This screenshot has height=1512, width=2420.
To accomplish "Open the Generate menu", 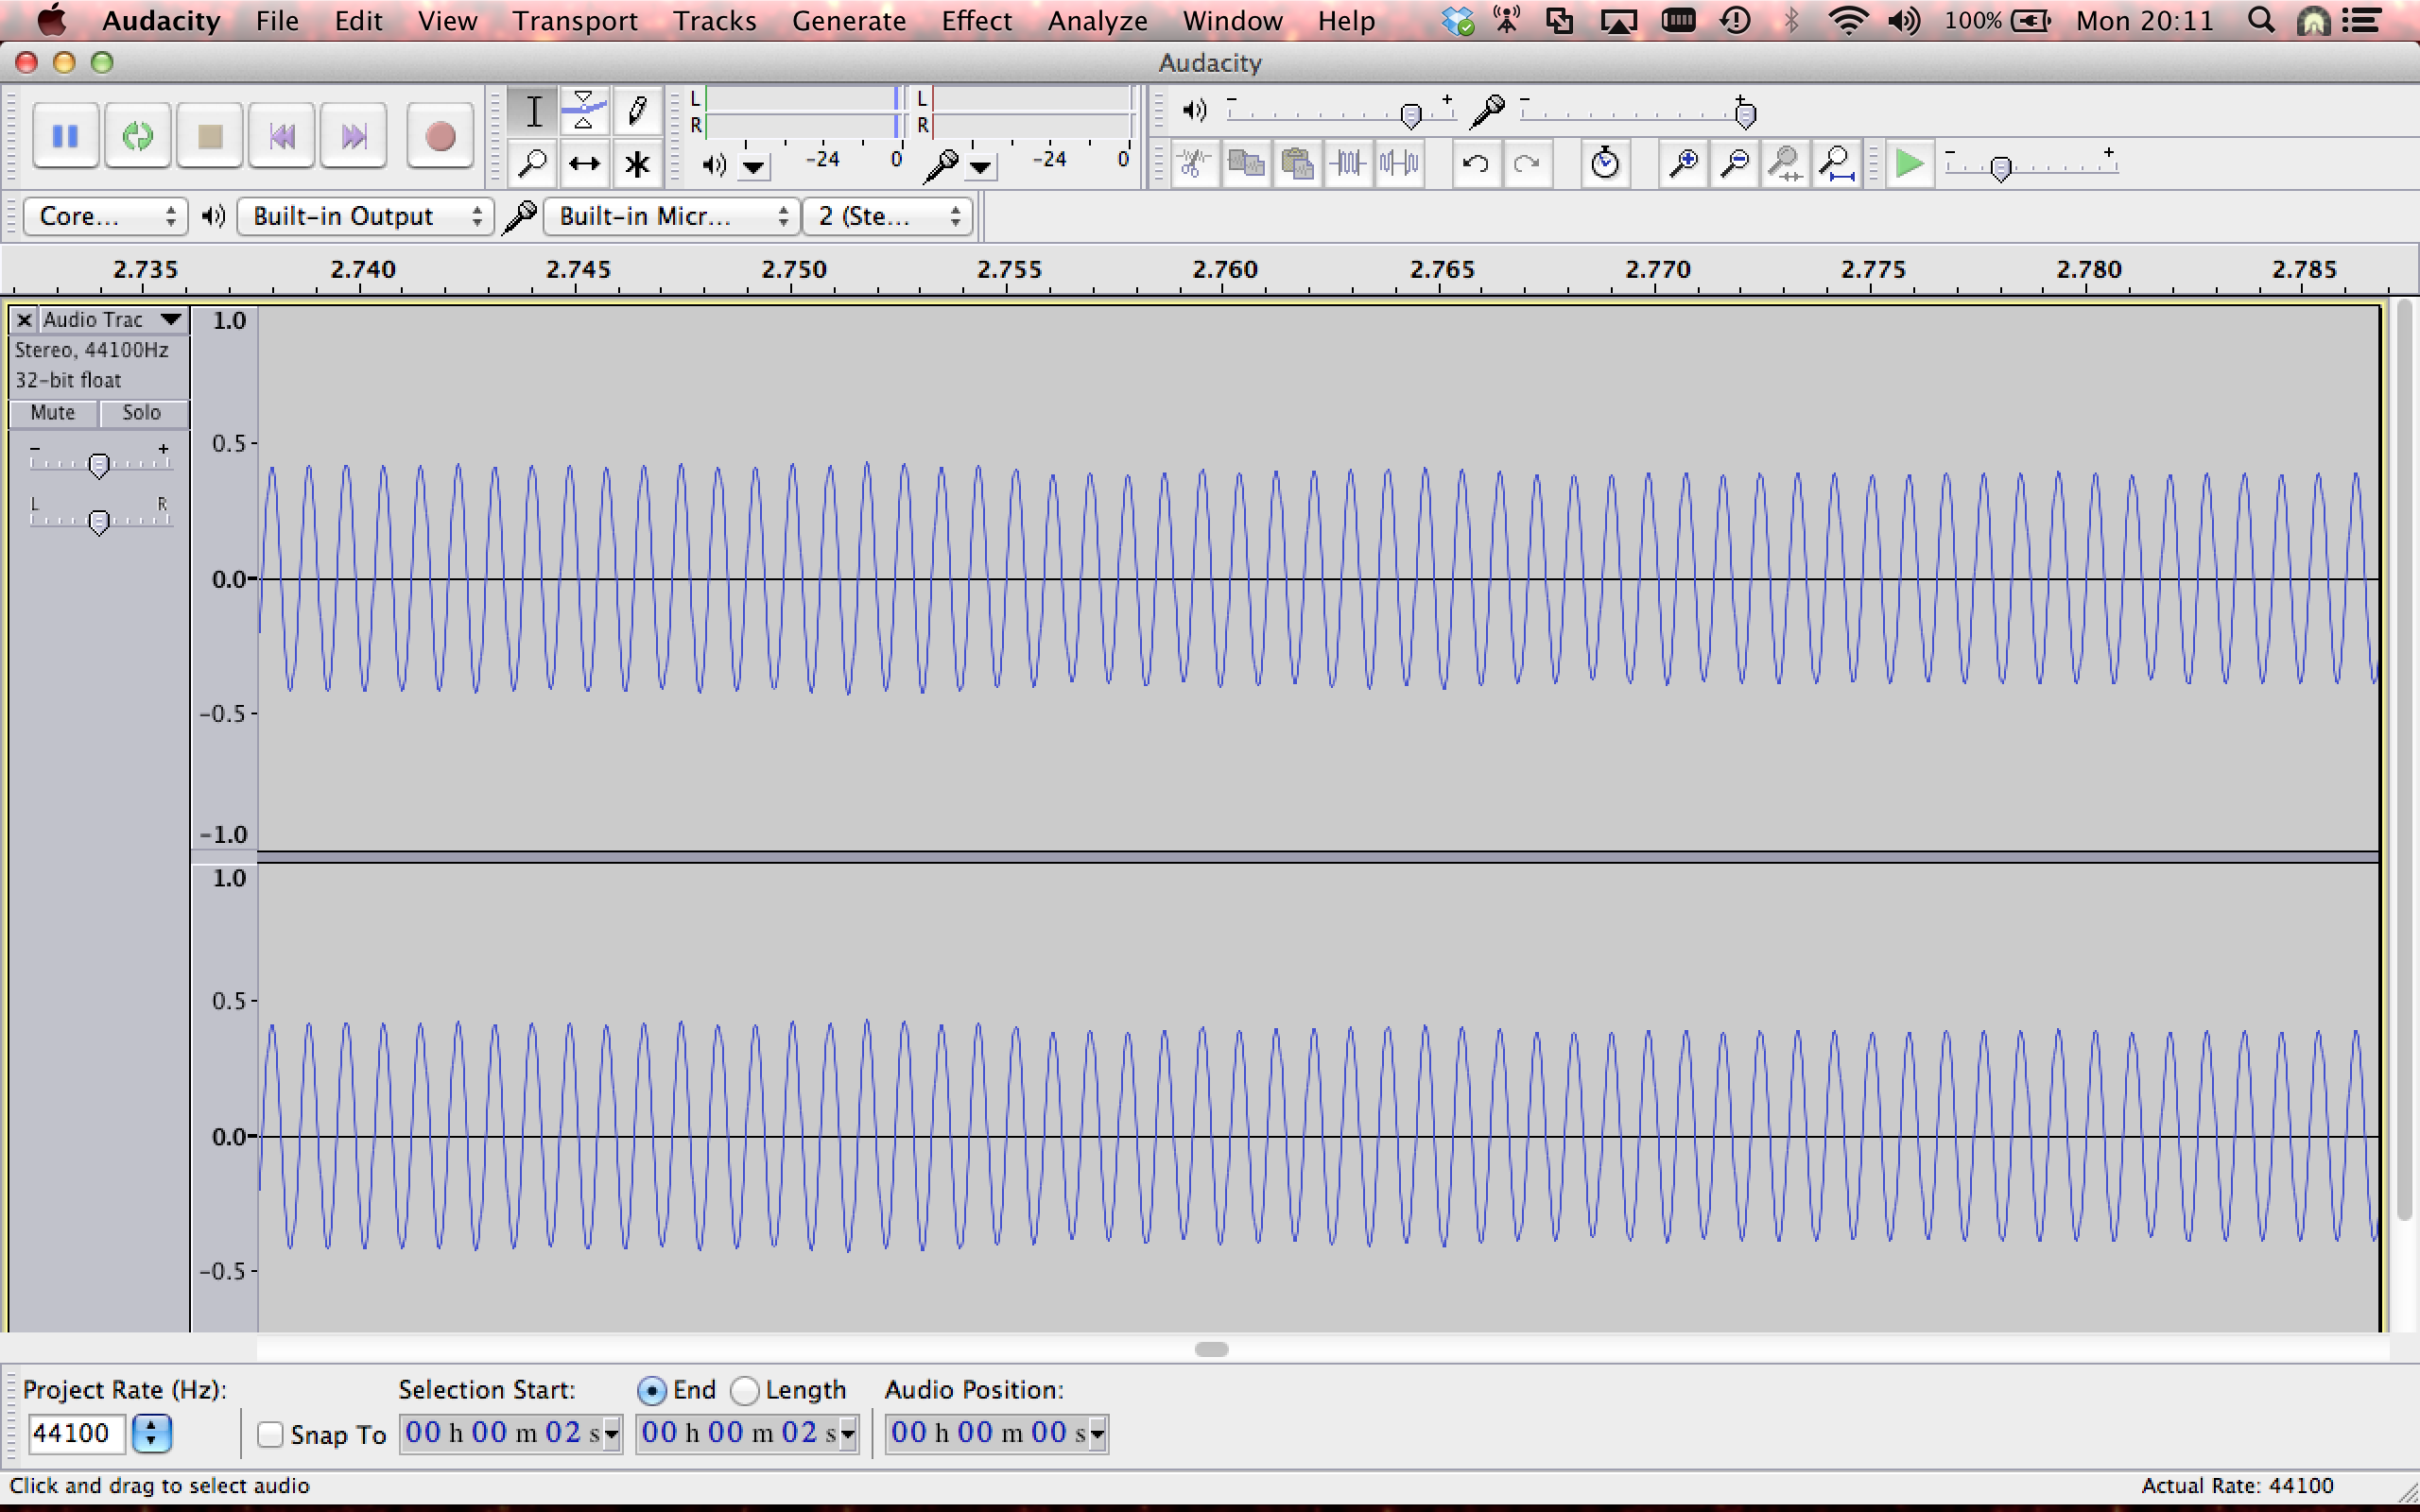I will click(x=848, y=21).
